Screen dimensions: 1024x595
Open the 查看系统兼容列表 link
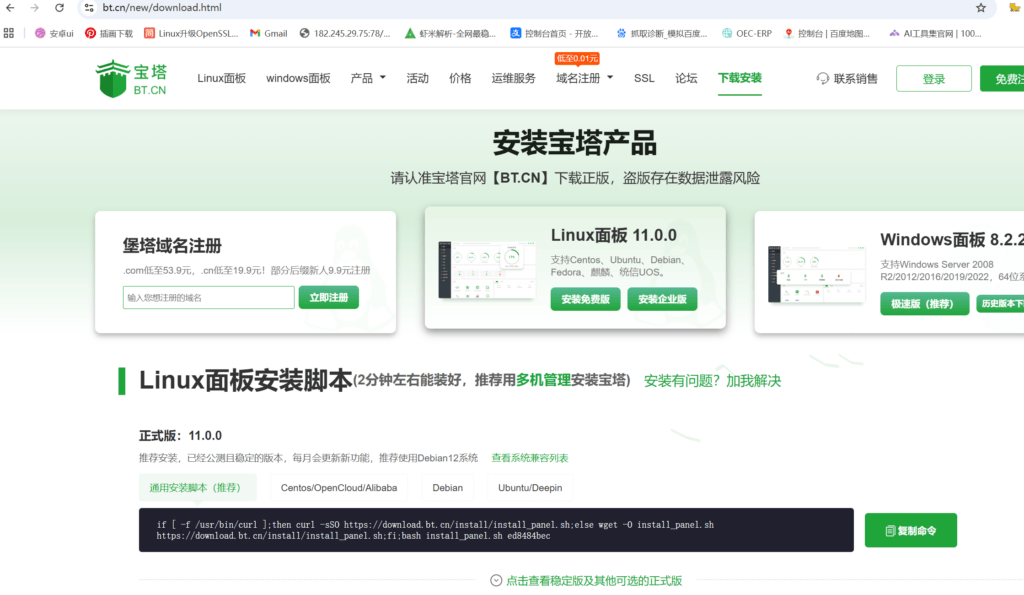(530, 457)
